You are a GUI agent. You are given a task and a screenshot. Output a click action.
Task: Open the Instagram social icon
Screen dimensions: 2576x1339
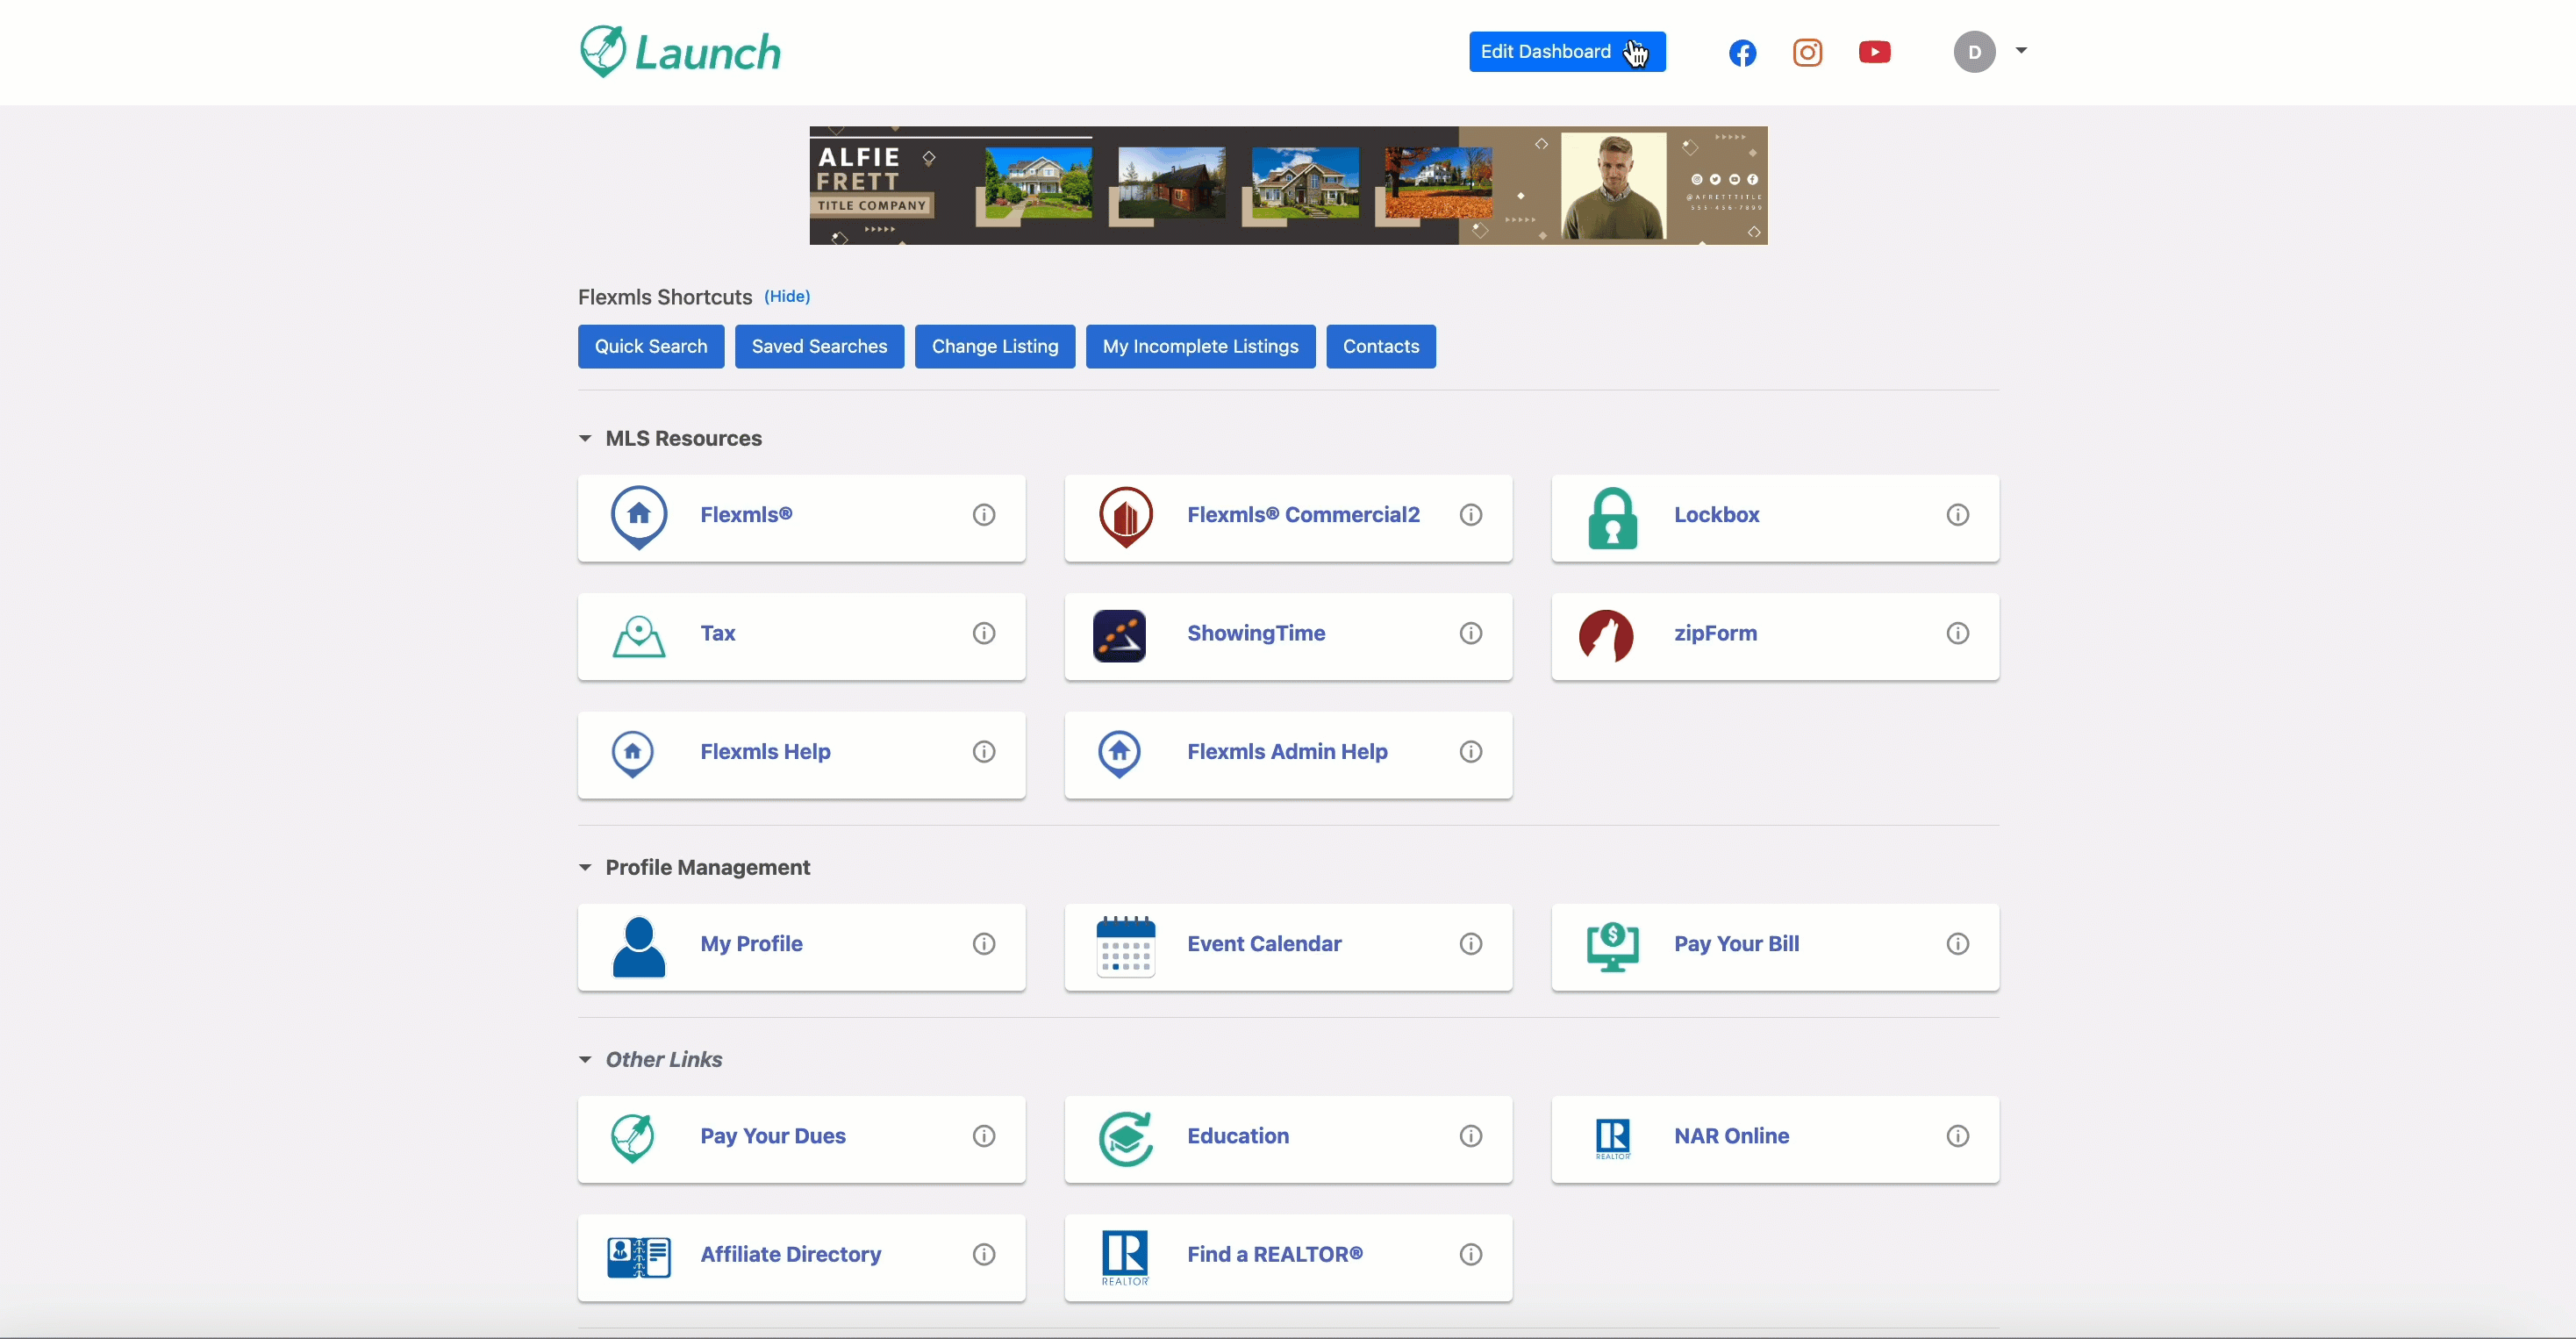click(1807, 52)
